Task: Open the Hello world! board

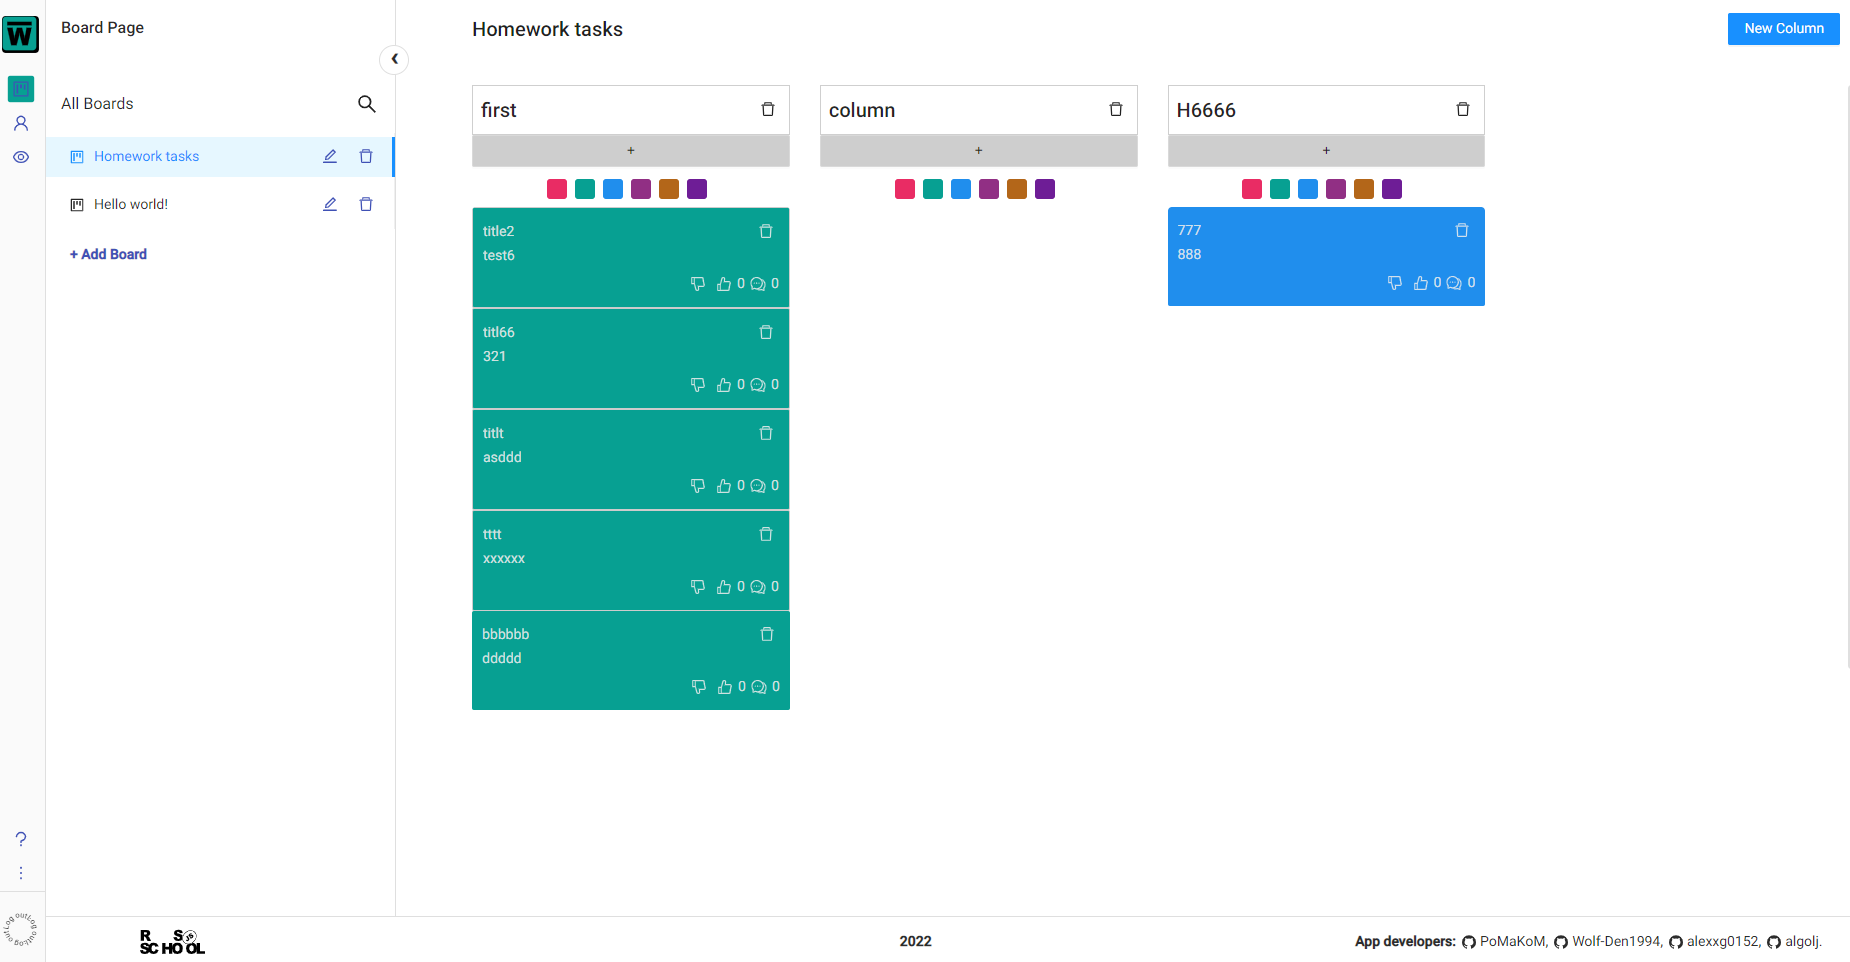Action: 131,204
